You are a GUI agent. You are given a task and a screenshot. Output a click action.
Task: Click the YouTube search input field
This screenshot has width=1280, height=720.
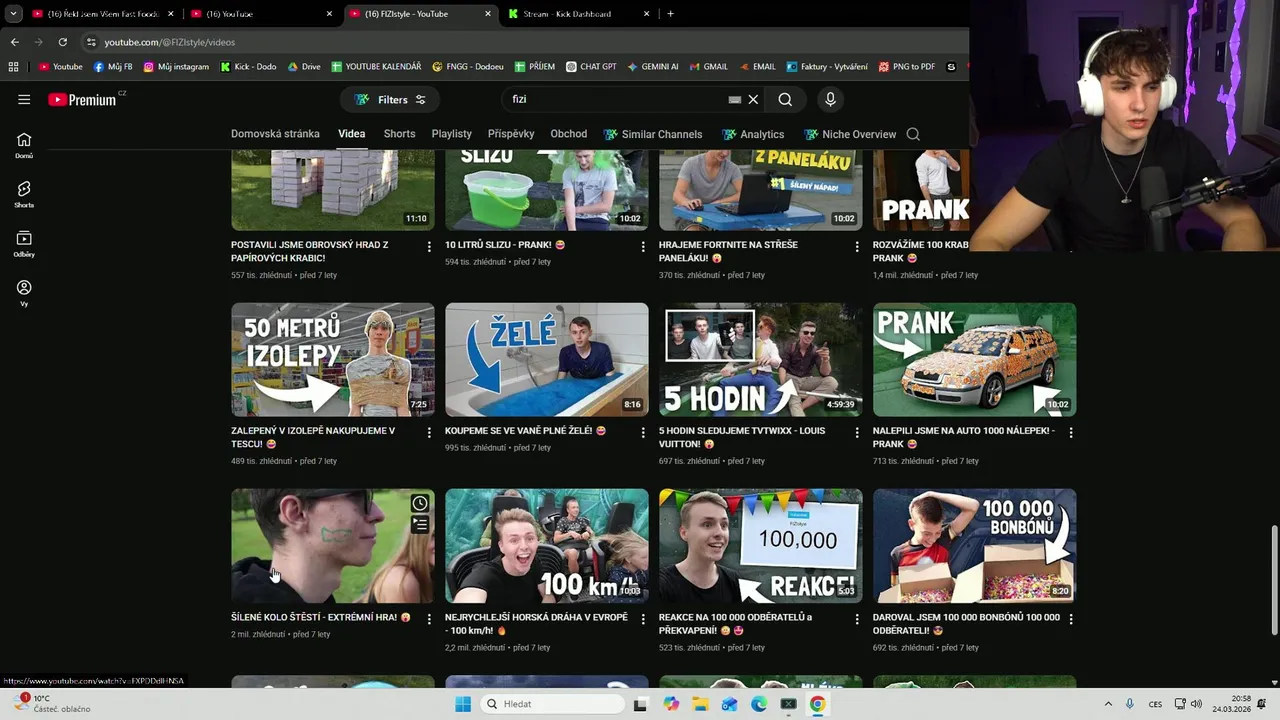pyautogui.click(x=615, y=99)
